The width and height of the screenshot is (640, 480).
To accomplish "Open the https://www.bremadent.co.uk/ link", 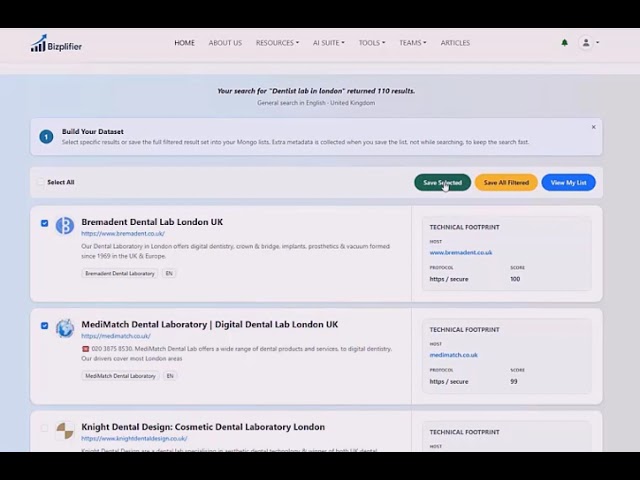I will 123,233.
